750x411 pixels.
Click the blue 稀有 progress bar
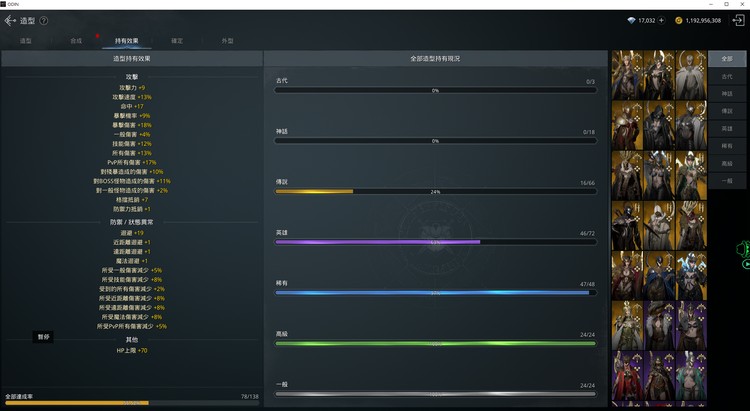coord(435,292)
